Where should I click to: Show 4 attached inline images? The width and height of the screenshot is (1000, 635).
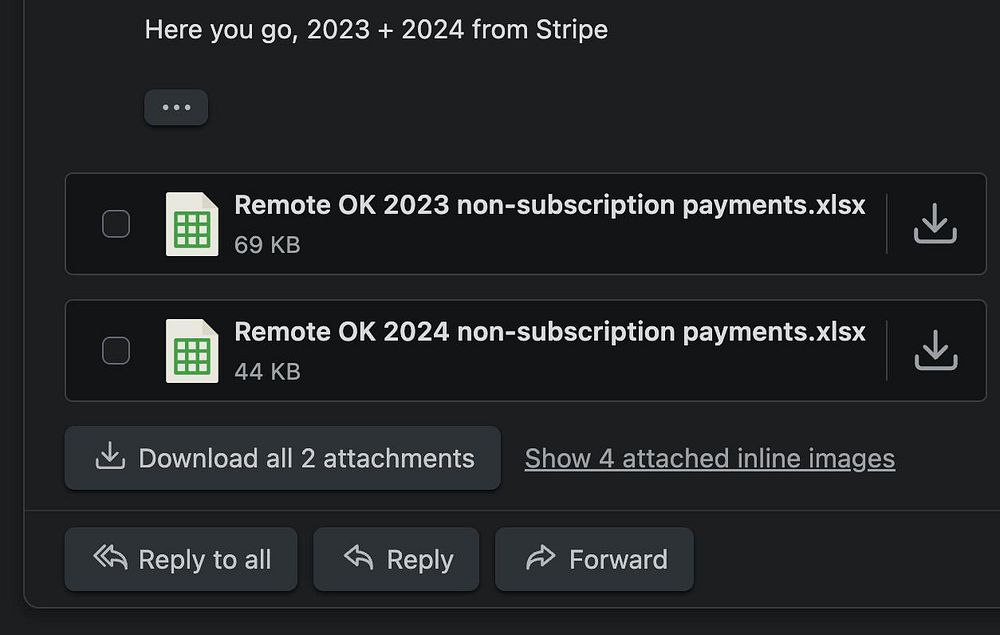[709, 458]
